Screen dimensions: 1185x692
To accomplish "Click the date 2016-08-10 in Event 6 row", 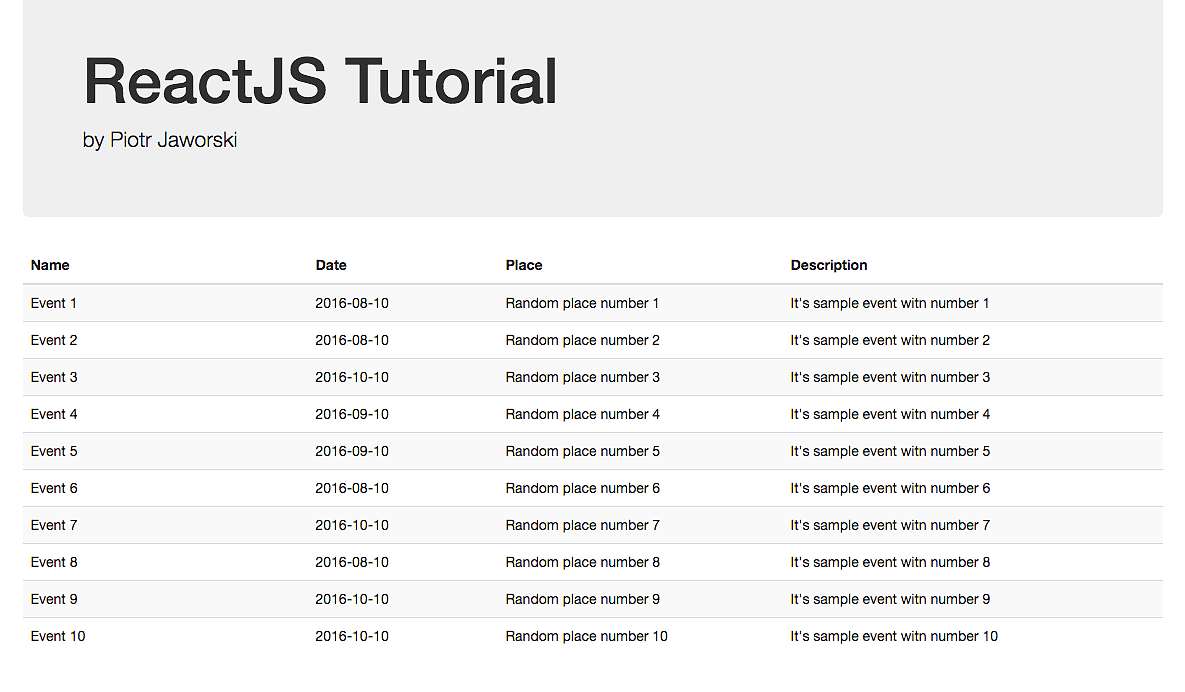I will pos(352,488).
